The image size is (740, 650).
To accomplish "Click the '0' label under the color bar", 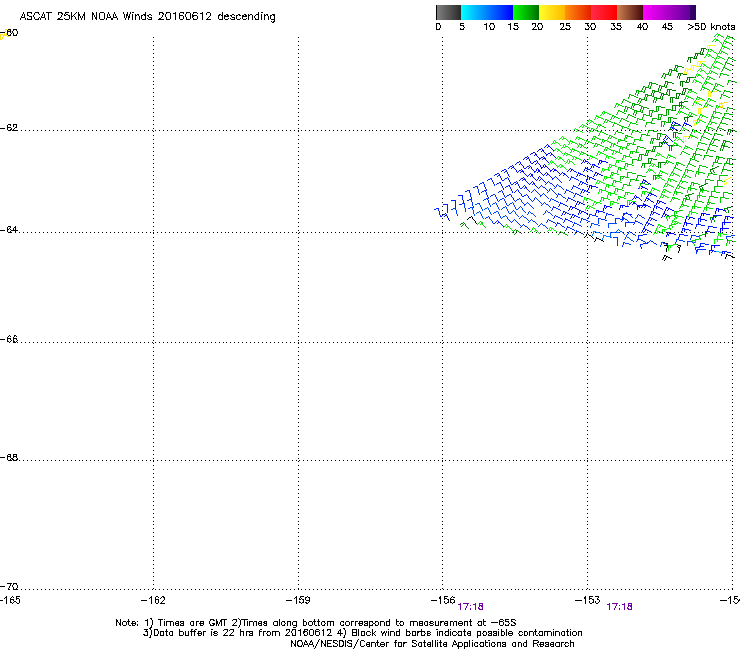I will point(438,27).
